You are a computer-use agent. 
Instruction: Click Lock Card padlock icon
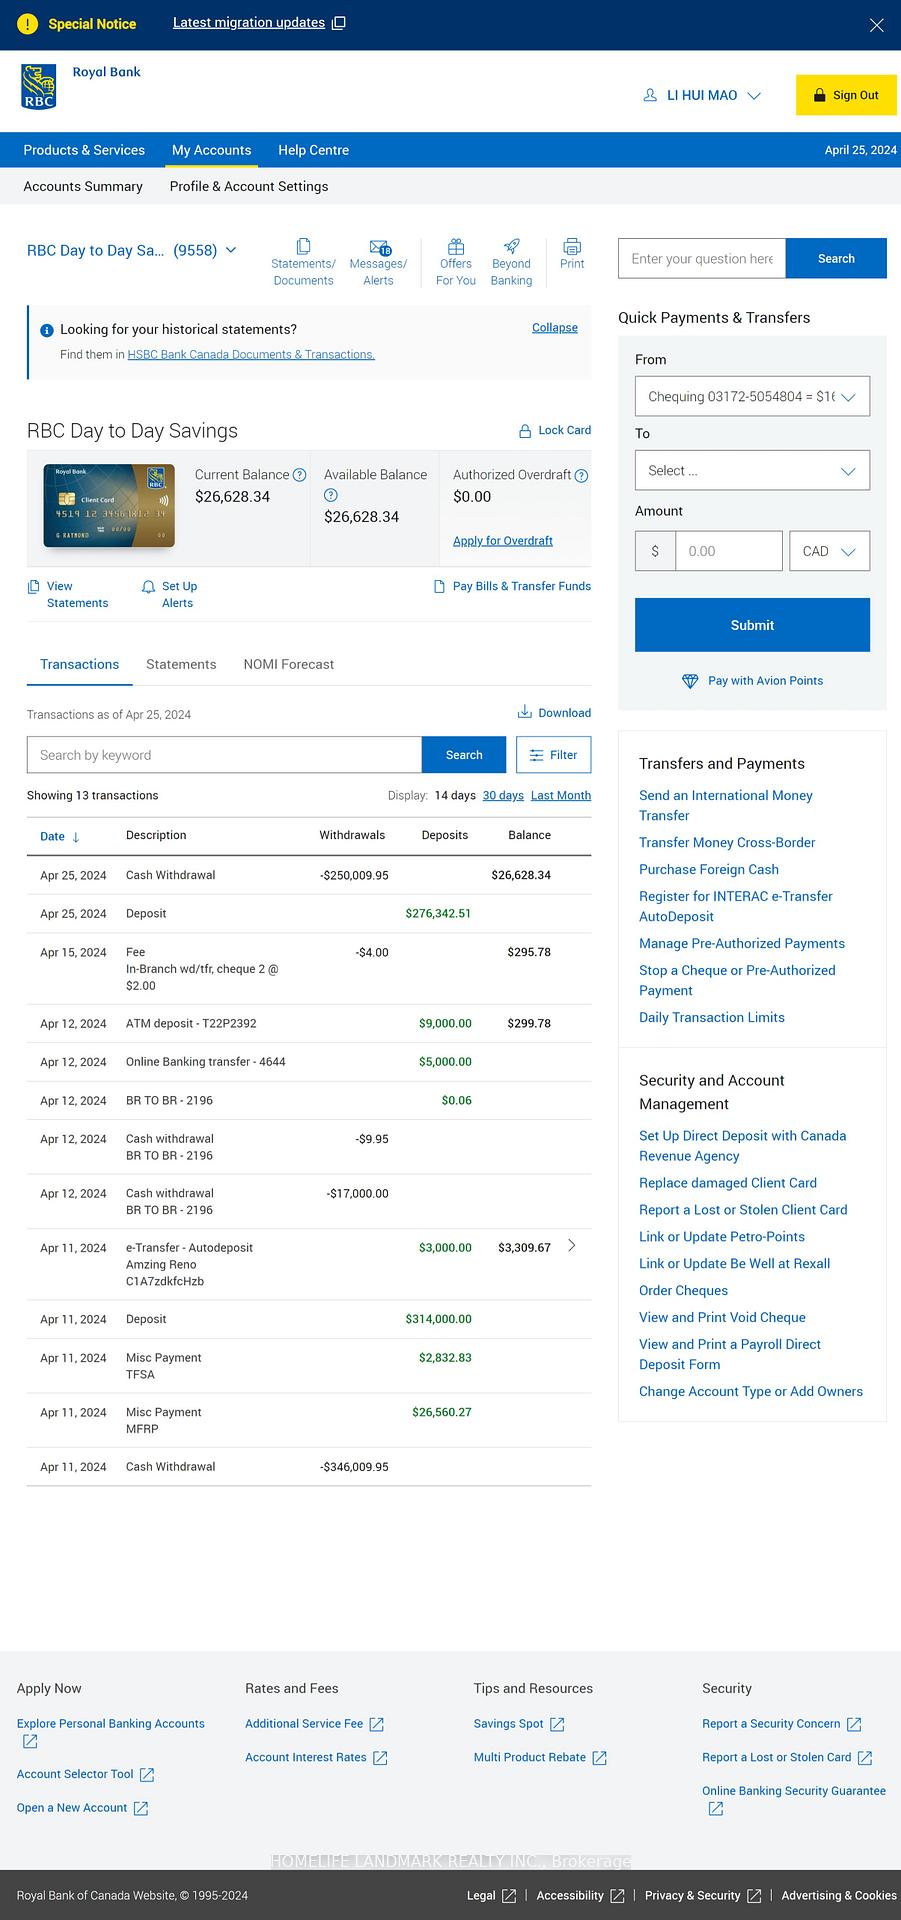point(525,431)
